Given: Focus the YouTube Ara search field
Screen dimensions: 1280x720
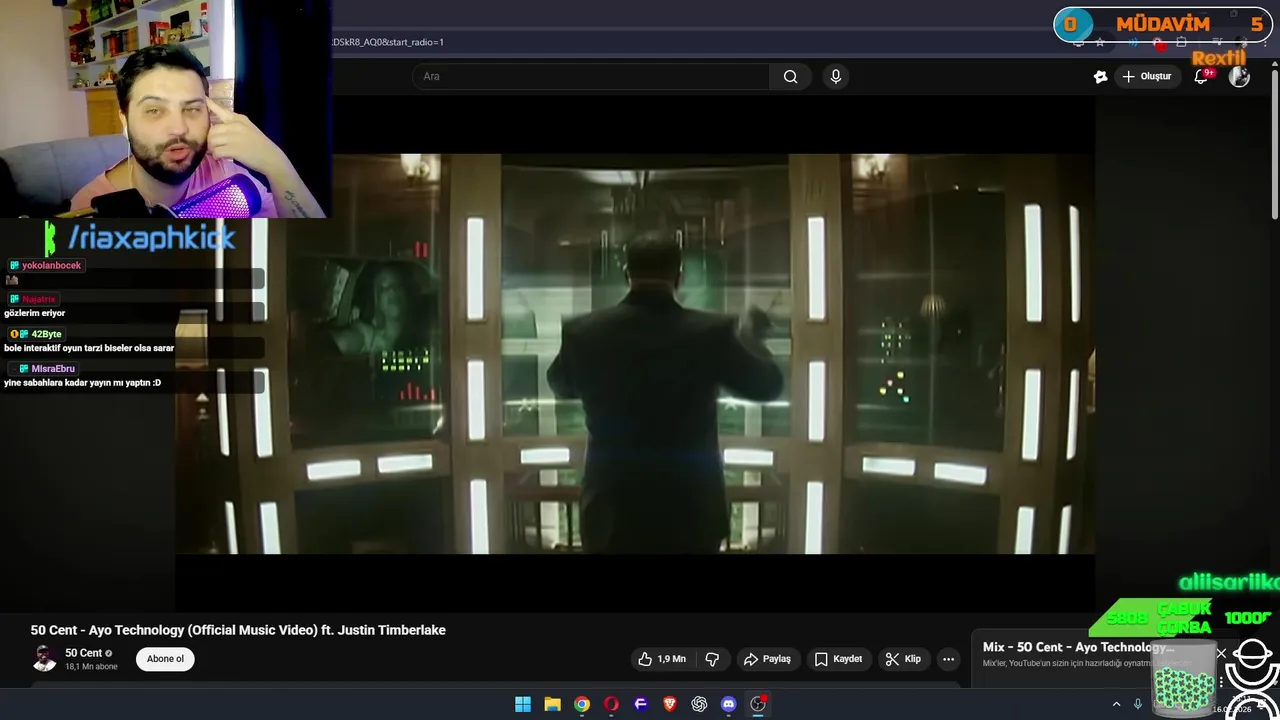Looking at the screenshot, I should 591,76.
